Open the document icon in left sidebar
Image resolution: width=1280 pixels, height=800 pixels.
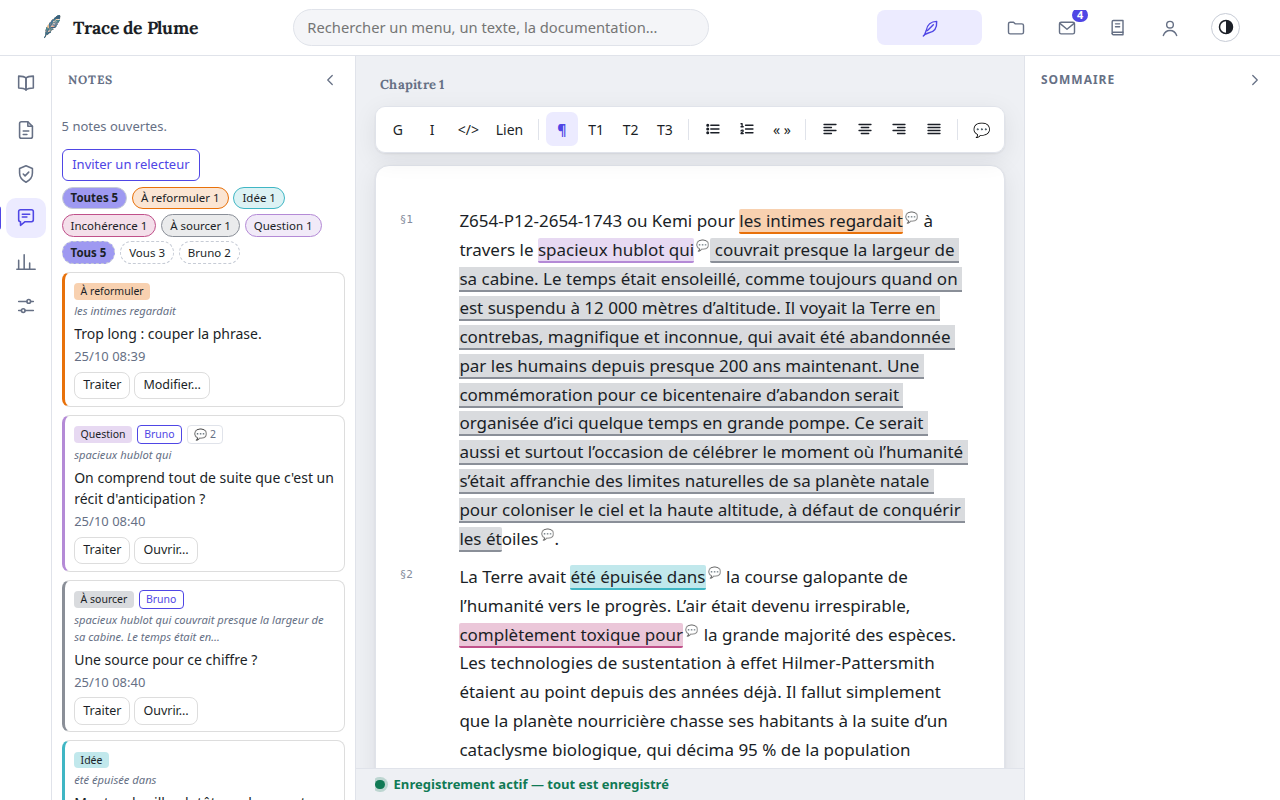click(x=26, y=130)
